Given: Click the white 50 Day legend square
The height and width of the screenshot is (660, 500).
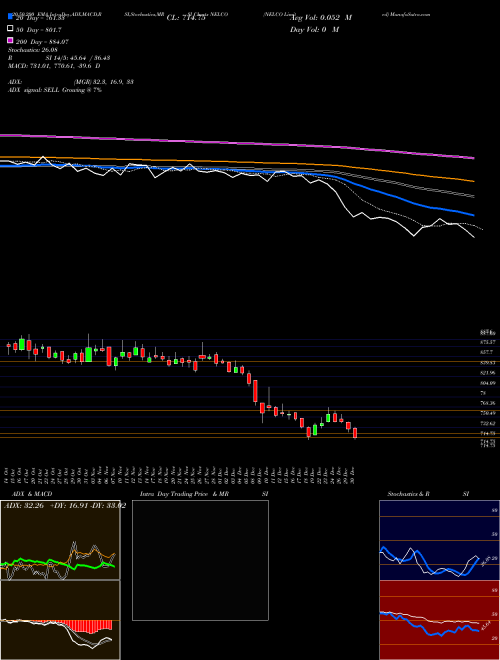Looking at the screenshot, I should (x=10, y=29).
